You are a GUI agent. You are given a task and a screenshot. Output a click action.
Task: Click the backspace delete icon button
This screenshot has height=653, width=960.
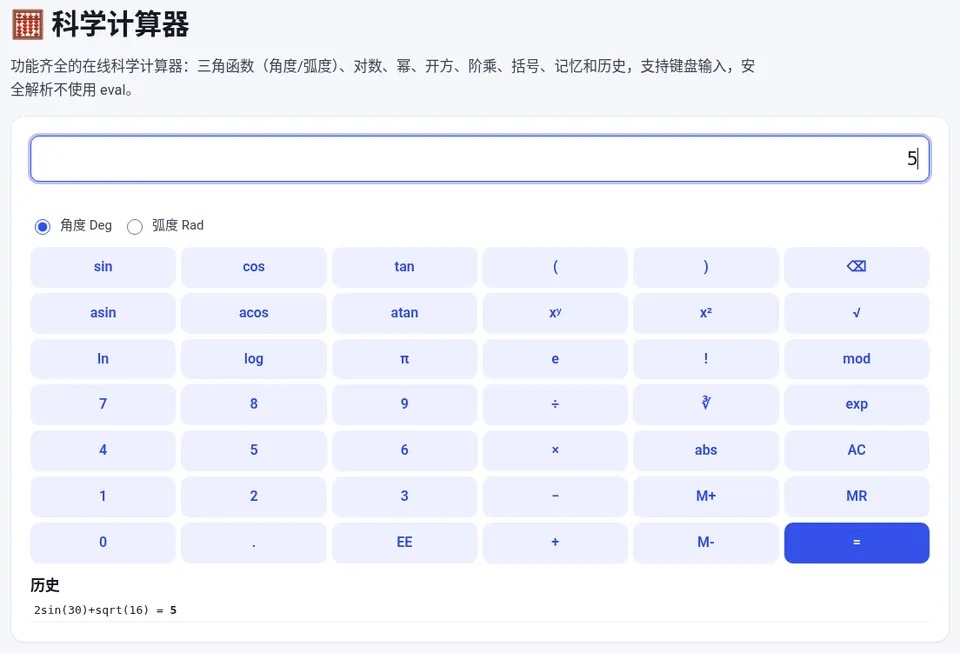tap(856, 267)
